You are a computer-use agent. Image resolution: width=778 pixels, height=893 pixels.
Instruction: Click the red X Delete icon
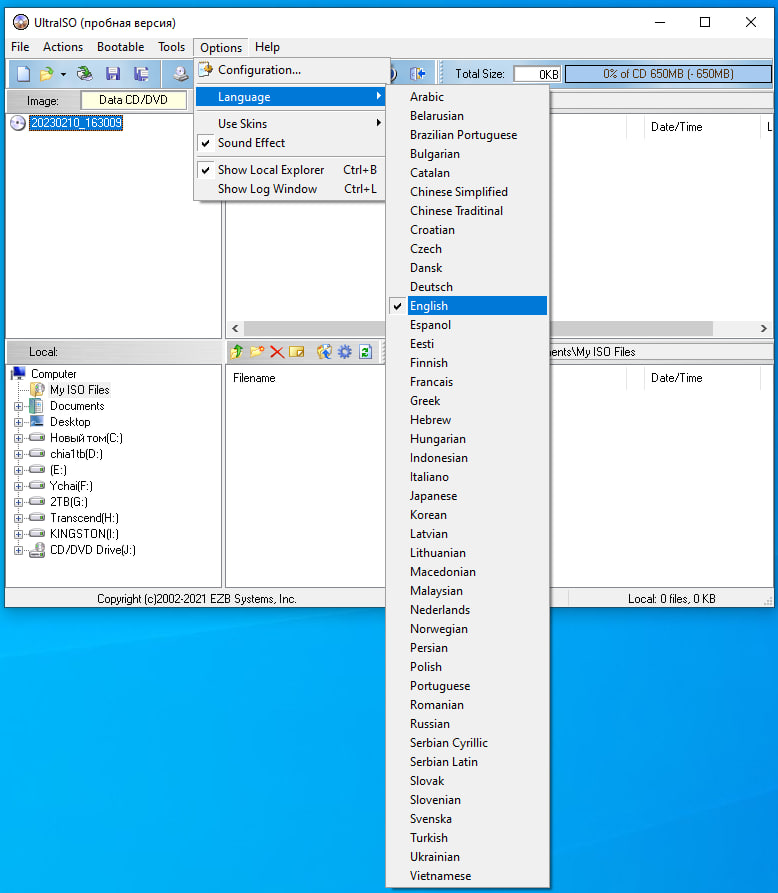pyautogui.click(x=277, y=352)
